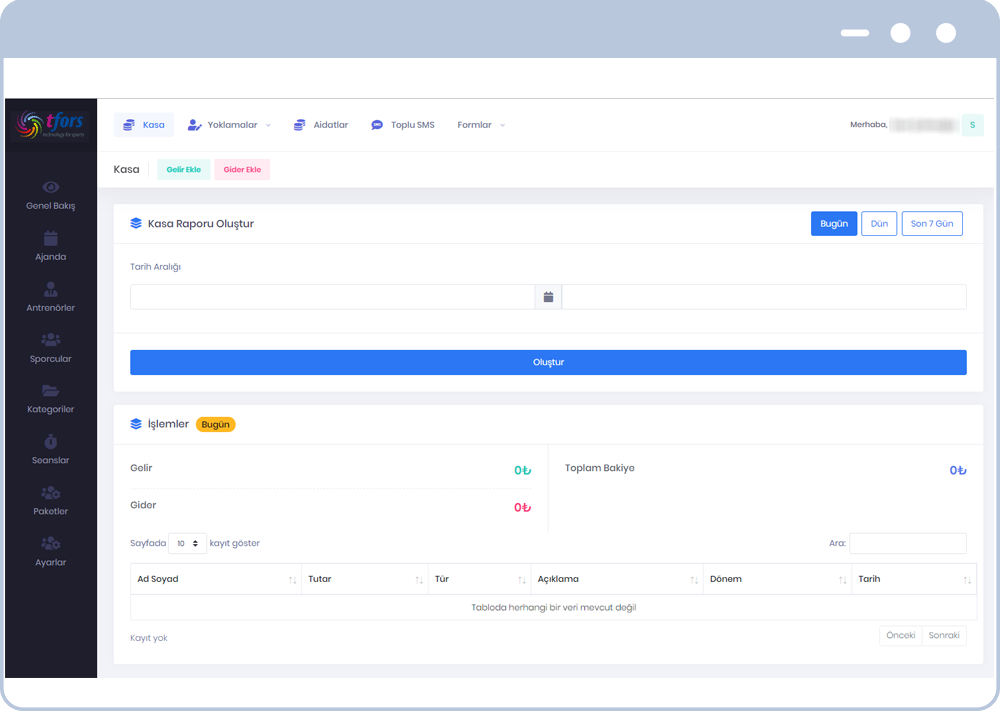Click the Aidatlar coins icon
The width and height of the screenshot is (1000, 712).
299,125
